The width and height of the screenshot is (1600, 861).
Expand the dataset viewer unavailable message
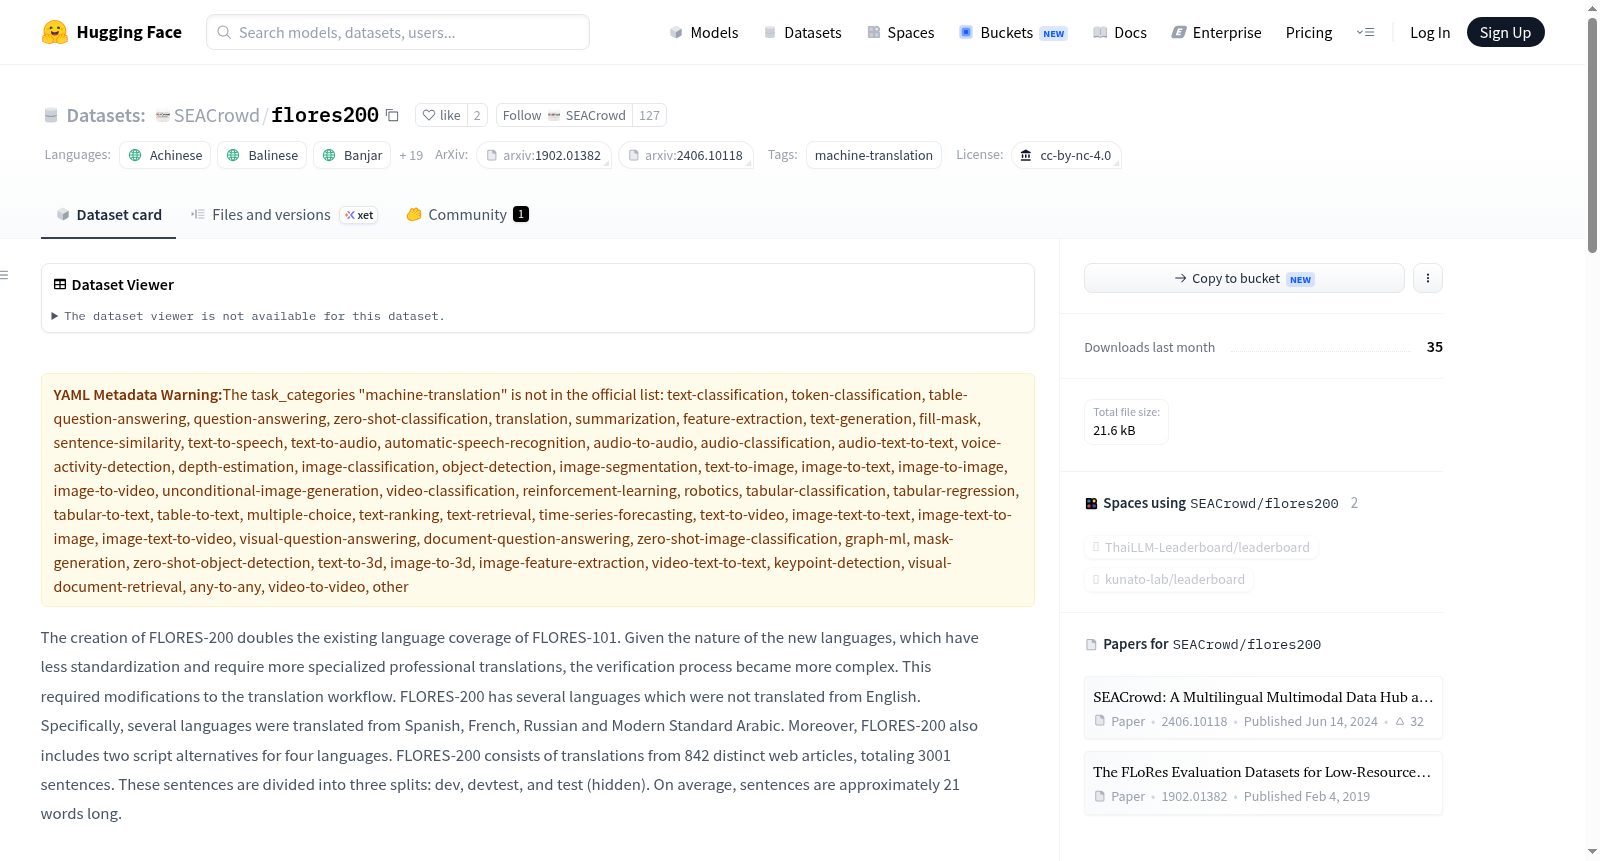[x=248, y=316]
